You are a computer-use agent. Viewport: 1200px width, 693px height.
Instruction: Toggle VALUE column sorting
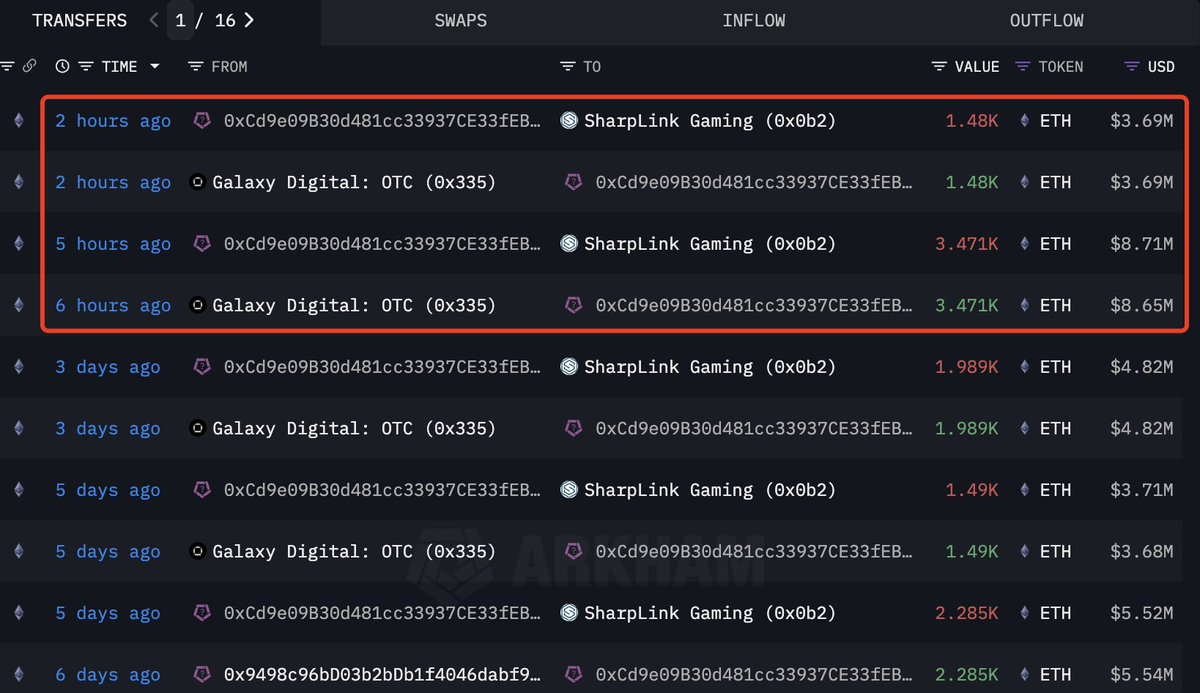[x=976, y=66]
